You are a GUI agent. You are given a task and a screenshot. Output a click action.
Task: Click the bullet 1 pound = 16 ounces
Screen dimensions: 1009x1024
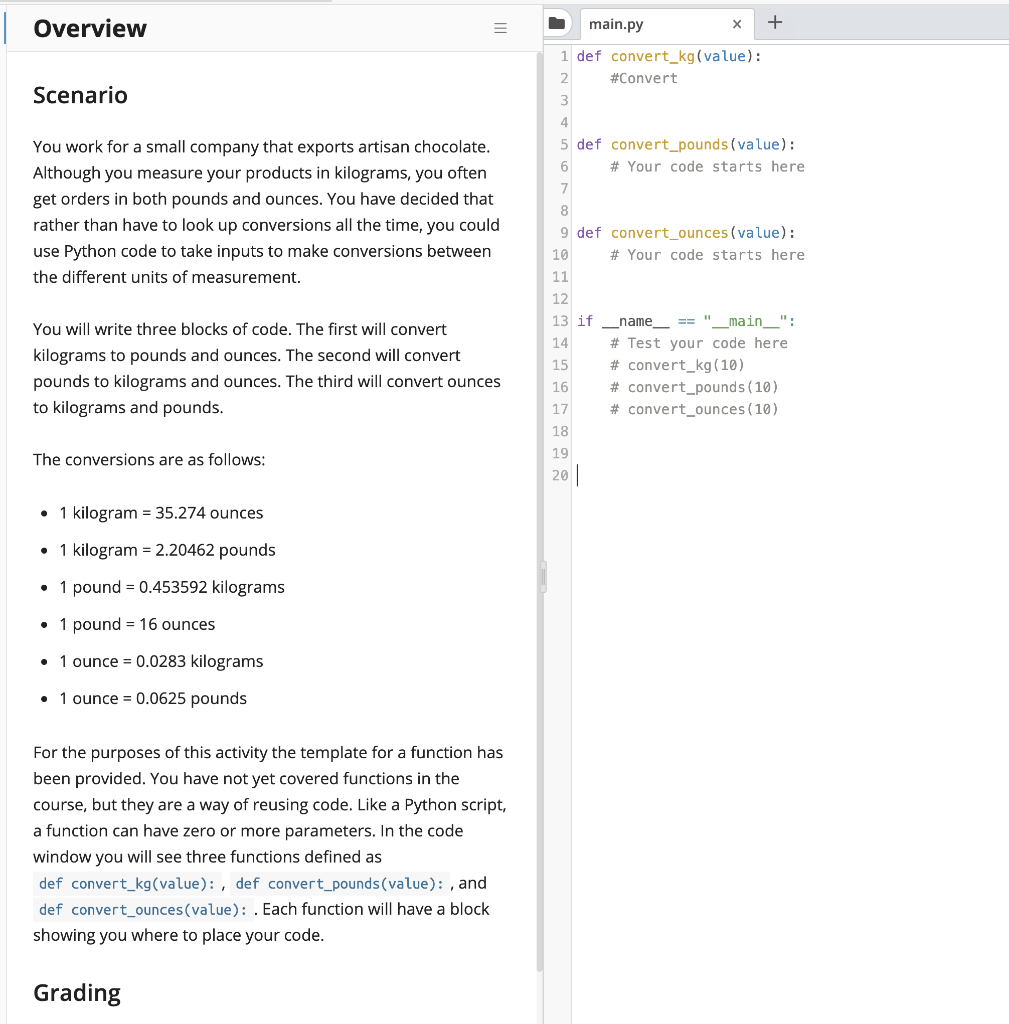(x=139, y=624)
